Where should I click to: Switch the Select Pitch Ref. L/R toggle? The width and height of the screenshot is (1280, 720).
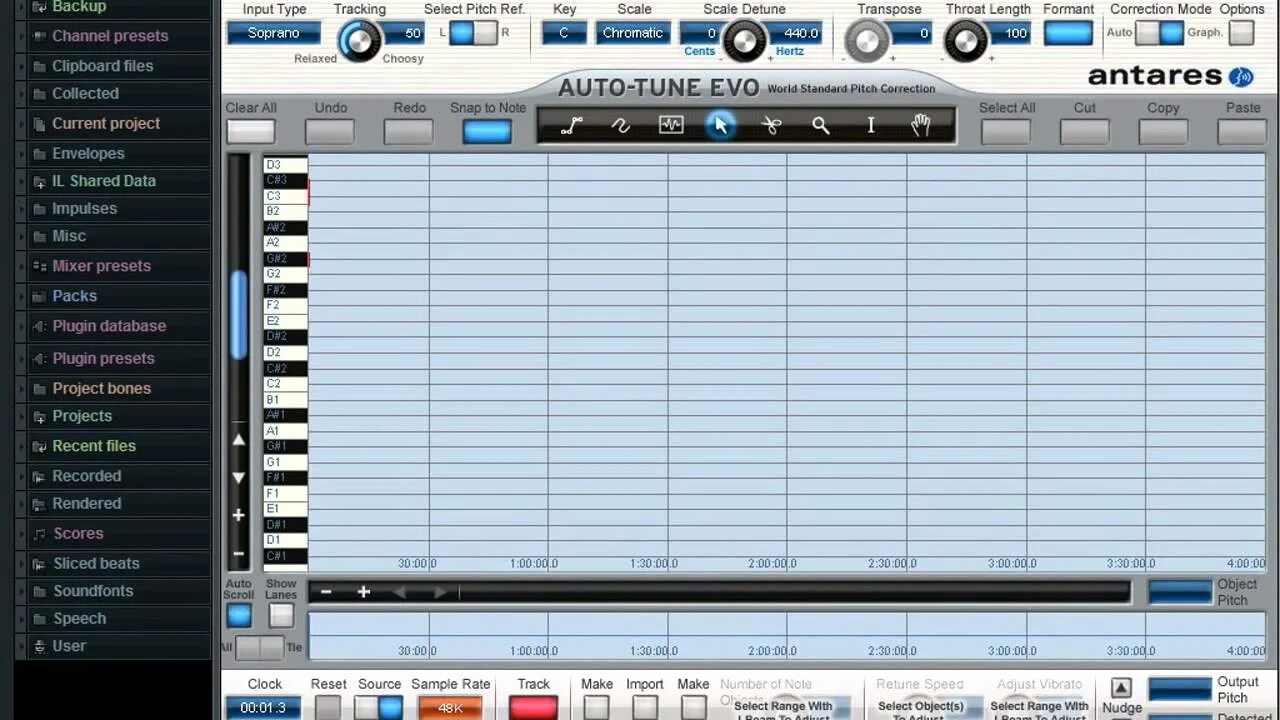[x=473, y=33]
